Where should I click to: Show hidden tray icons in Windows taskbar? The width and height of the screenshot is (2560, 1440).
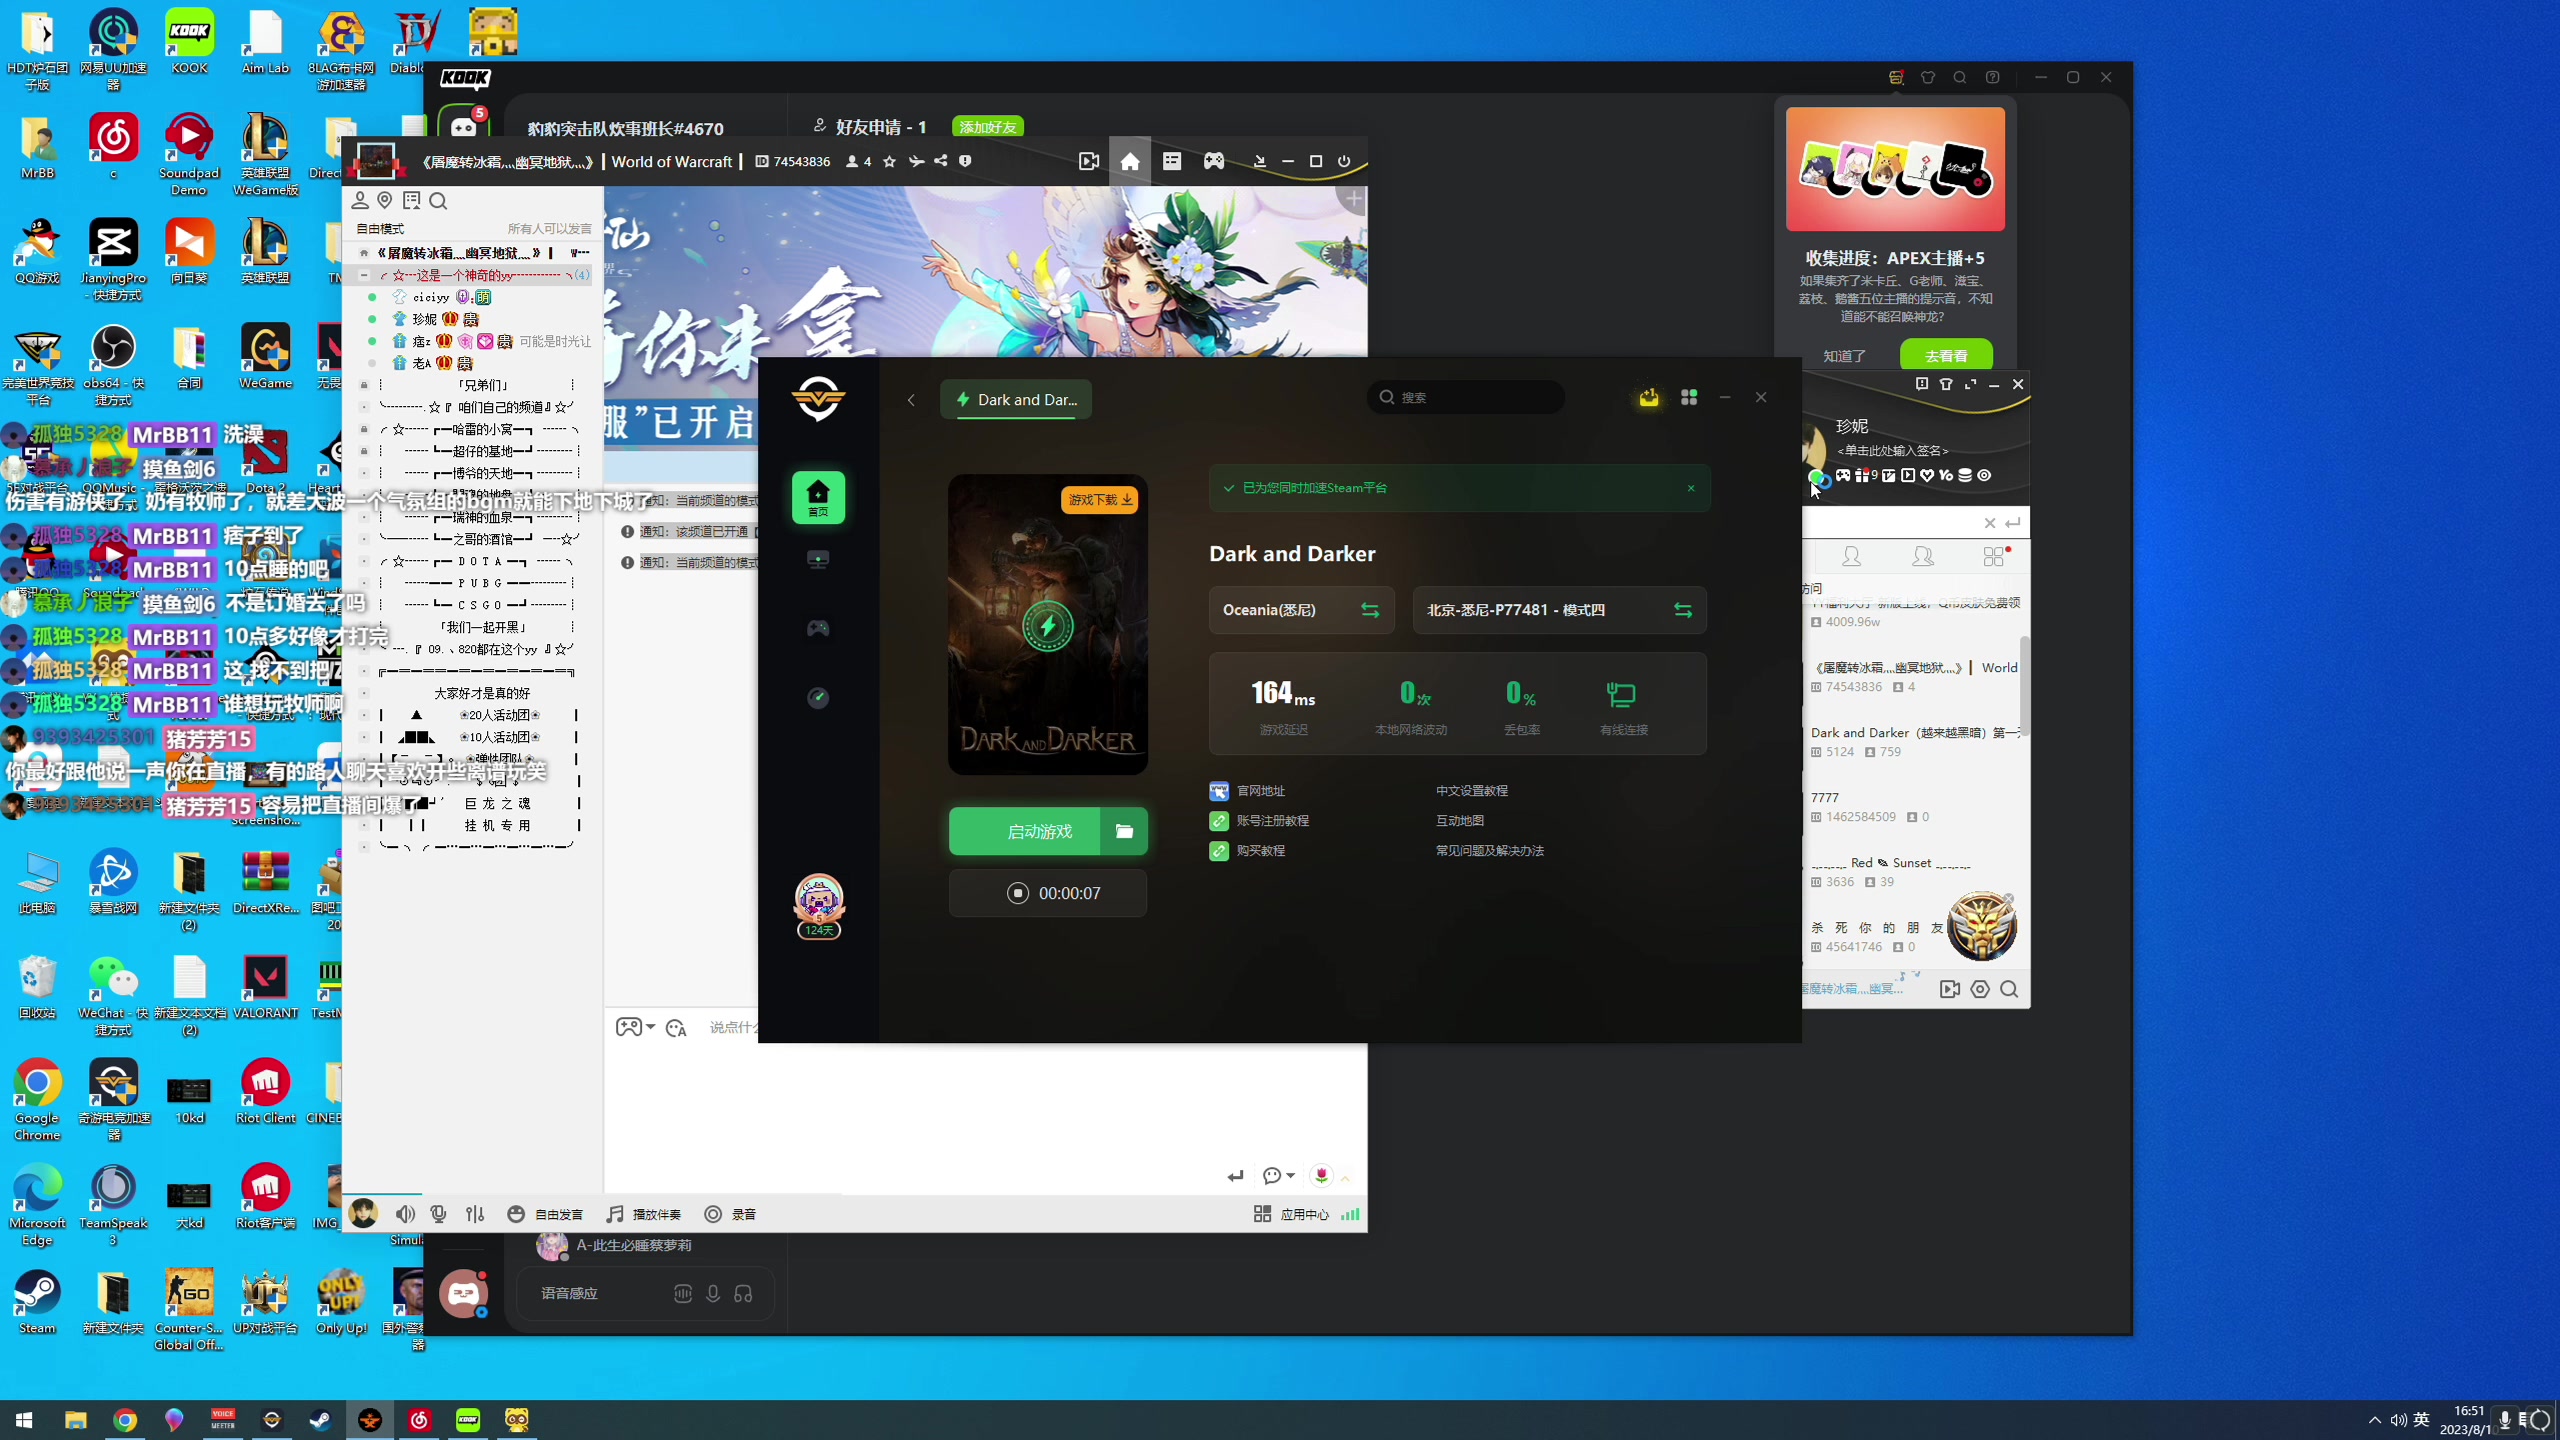(2375, 1420)
